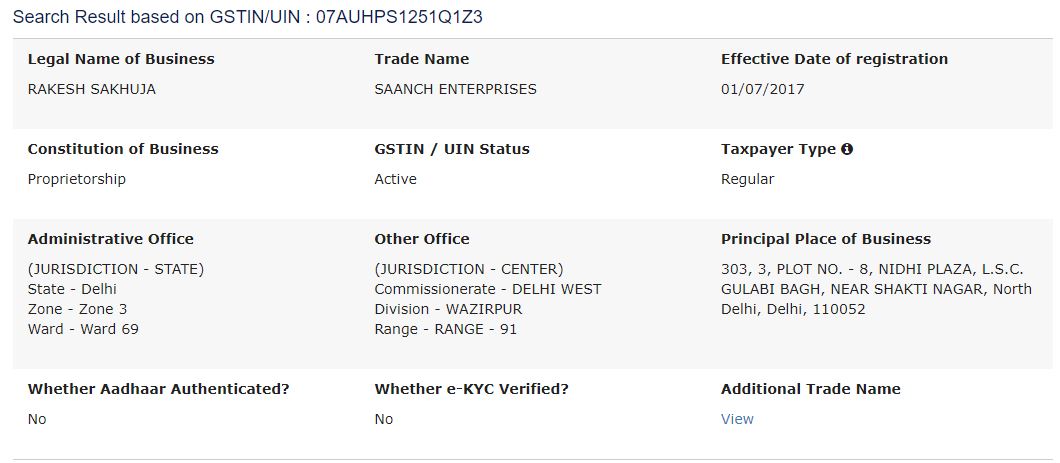Viewport: 1060px width, 463px height.
Task: Select the Administrative Office heading
Action: [111, 239]
